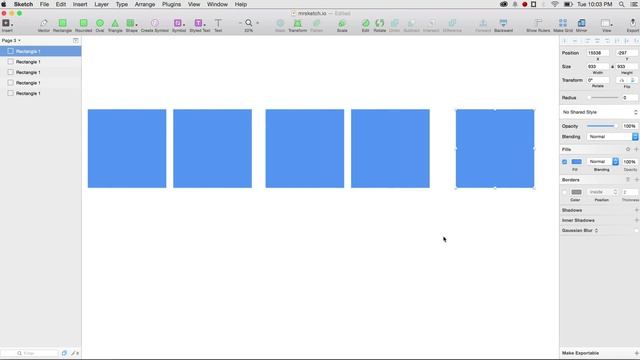The image size is (640, 360).
Task: Add an inner shadow with plus button
Action: pos(636,220)
